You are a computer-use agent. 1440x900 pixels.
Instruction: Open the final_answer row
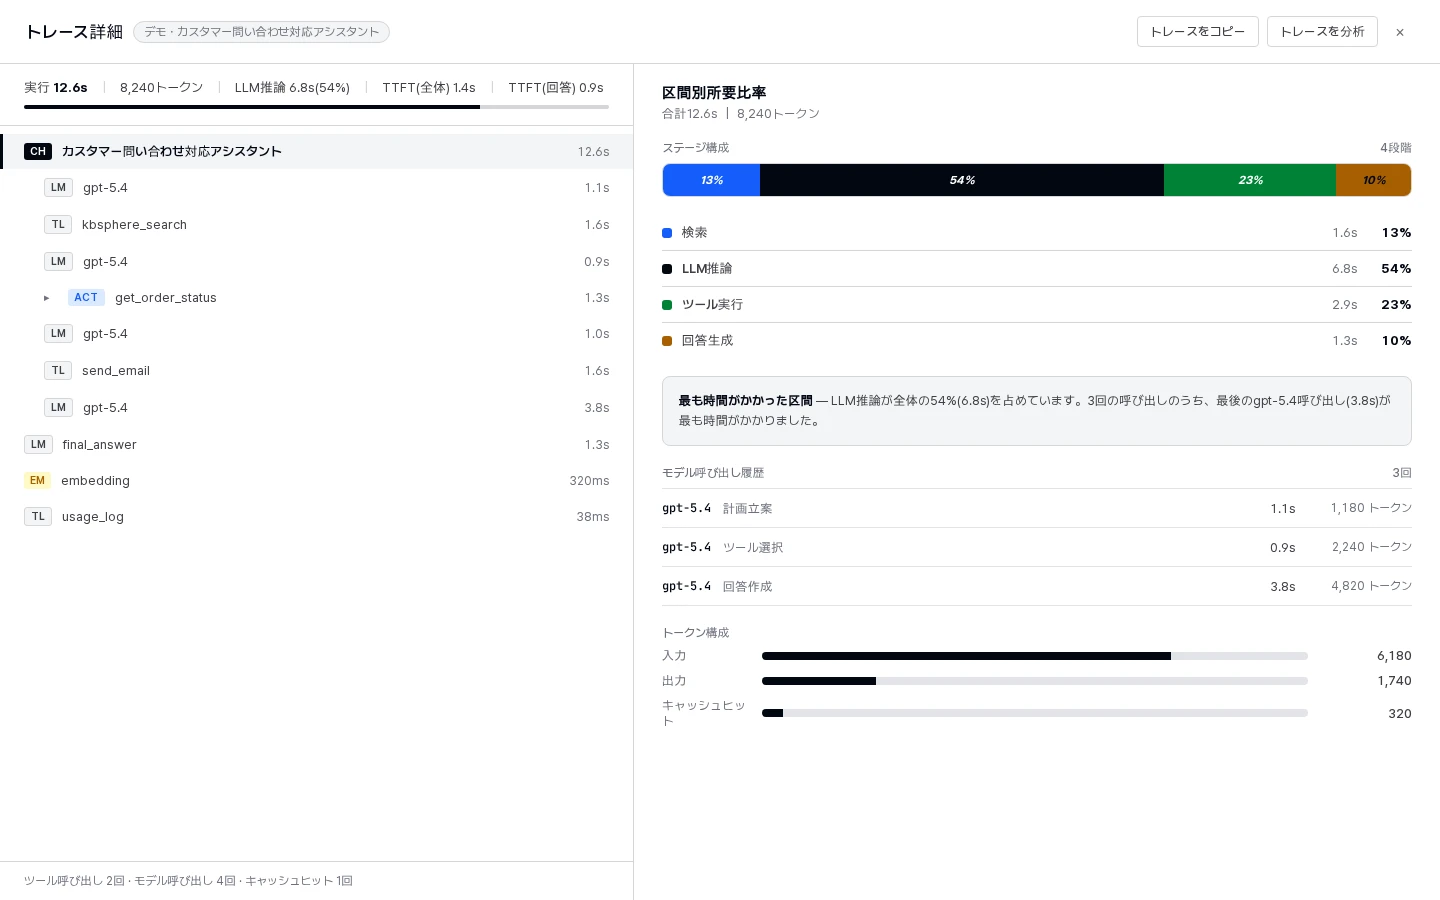(316, 445)
